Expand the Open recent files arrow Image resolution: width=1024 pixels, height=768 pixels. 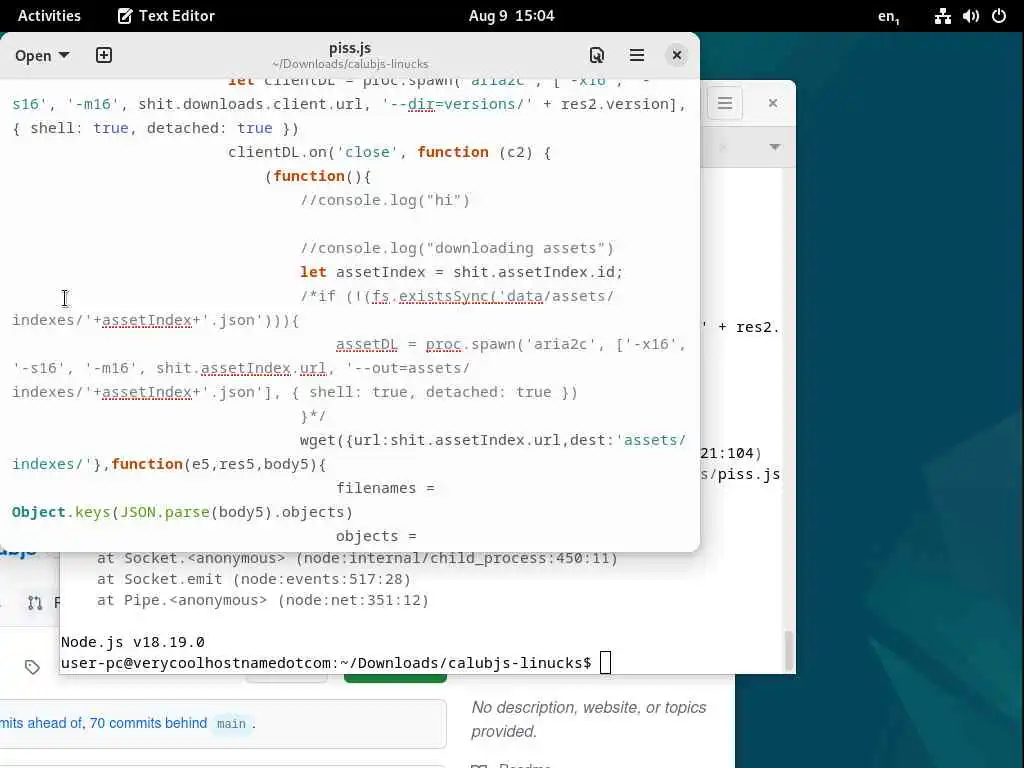point(64,56)
